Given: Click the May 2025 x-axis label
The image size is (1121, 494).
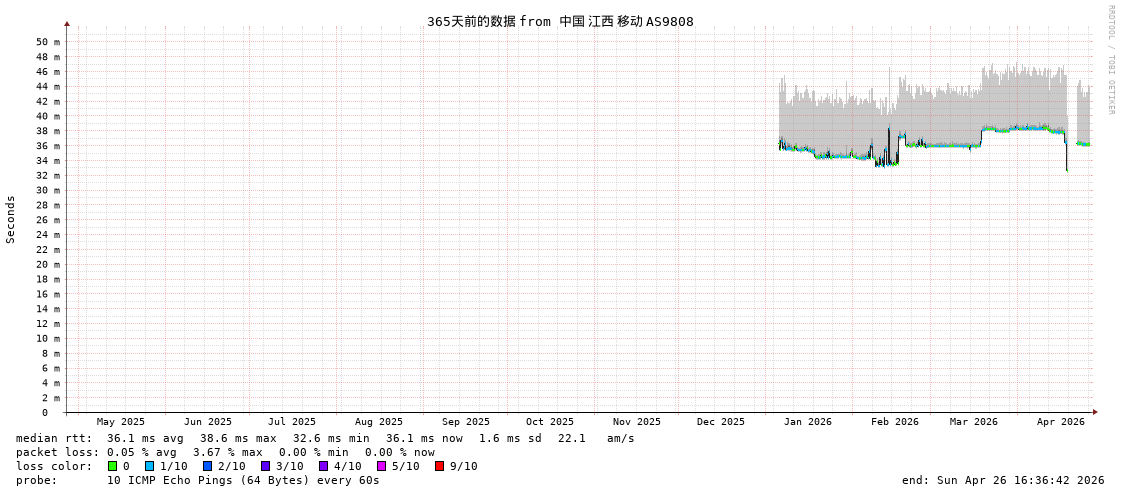Looking at the screenshot, I should point(121,422).
